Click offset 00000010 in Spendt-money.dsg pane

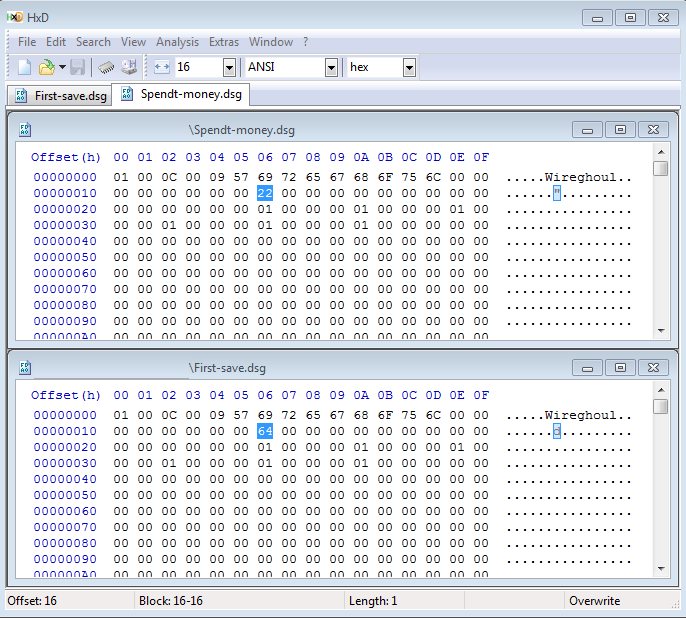[x=65, y=193]
